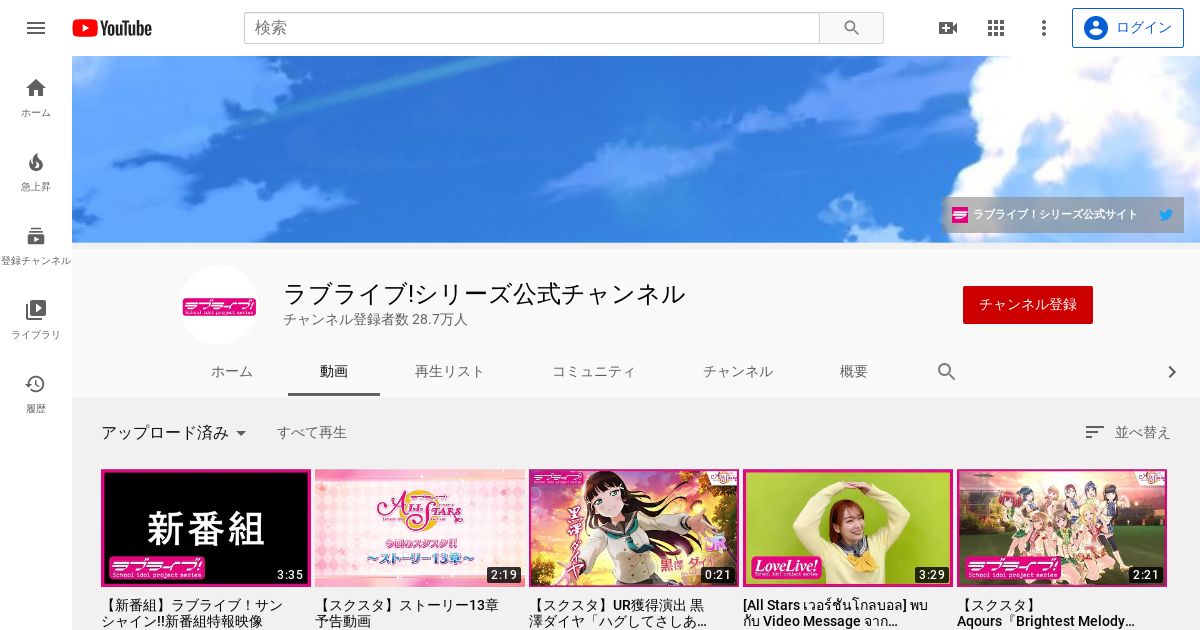
Task: Select ホーム in the left sidebar
Action: pos(36,98)
